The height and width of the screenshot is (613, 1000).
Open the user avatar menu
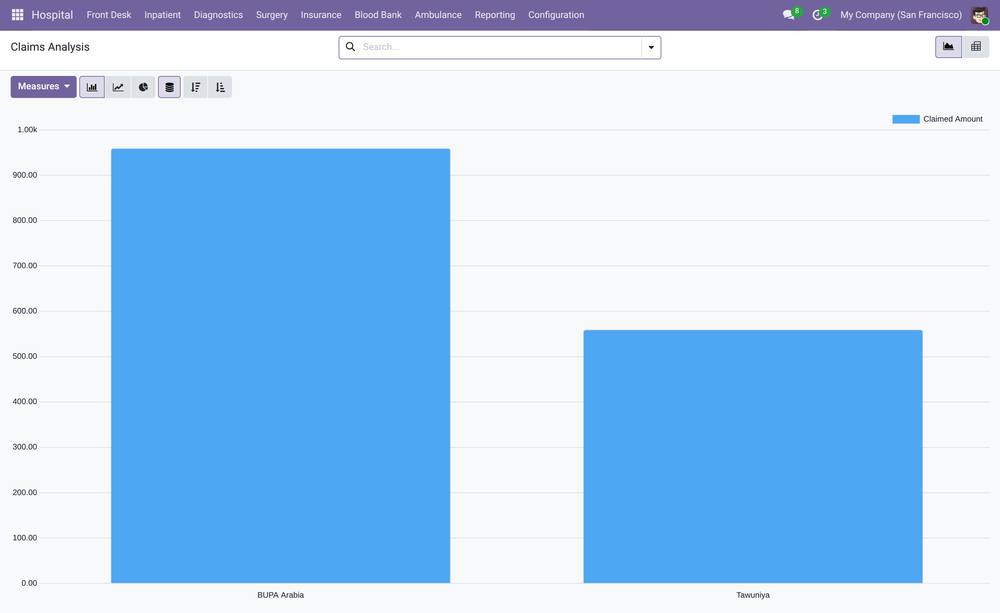tap(980, 15)
